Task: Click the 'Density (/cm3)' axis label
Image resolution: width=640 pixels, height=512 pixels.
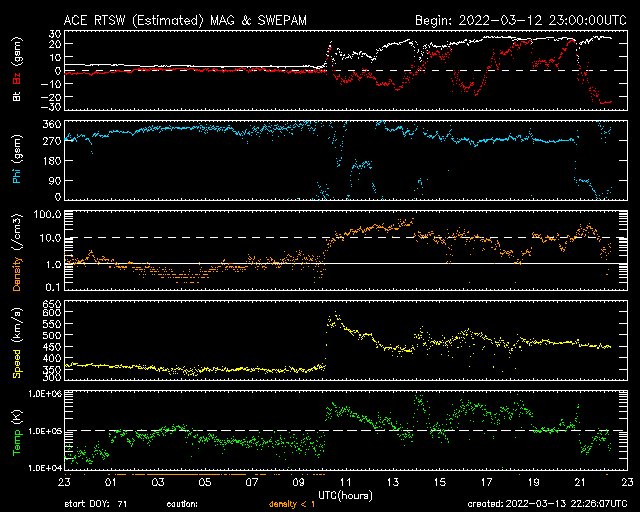Action: [17, 252]
